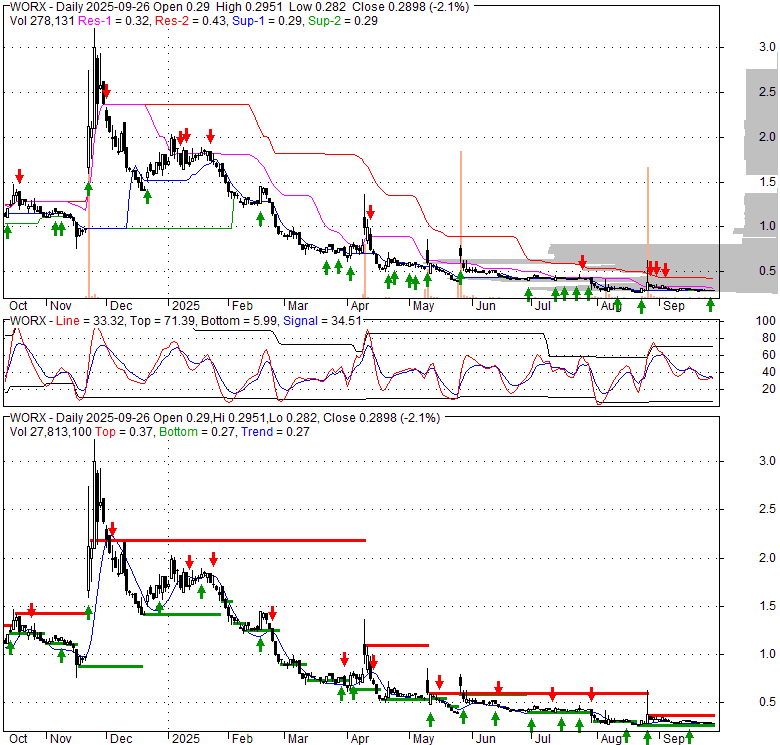Click the tall orange late-May volume spike
The width and height of the screenshot is (780, 745).
click(x=461, y=224)
